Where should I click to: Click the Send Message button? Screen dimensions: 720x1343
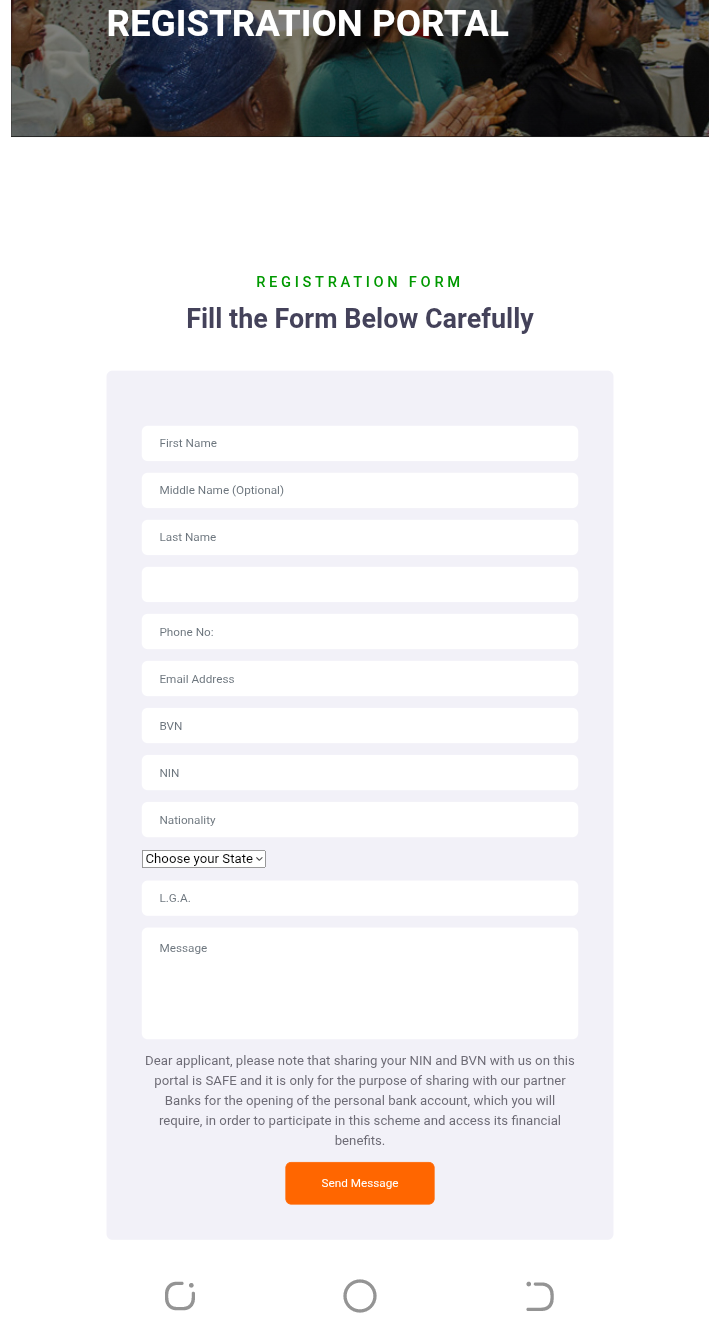[360, 1183]
